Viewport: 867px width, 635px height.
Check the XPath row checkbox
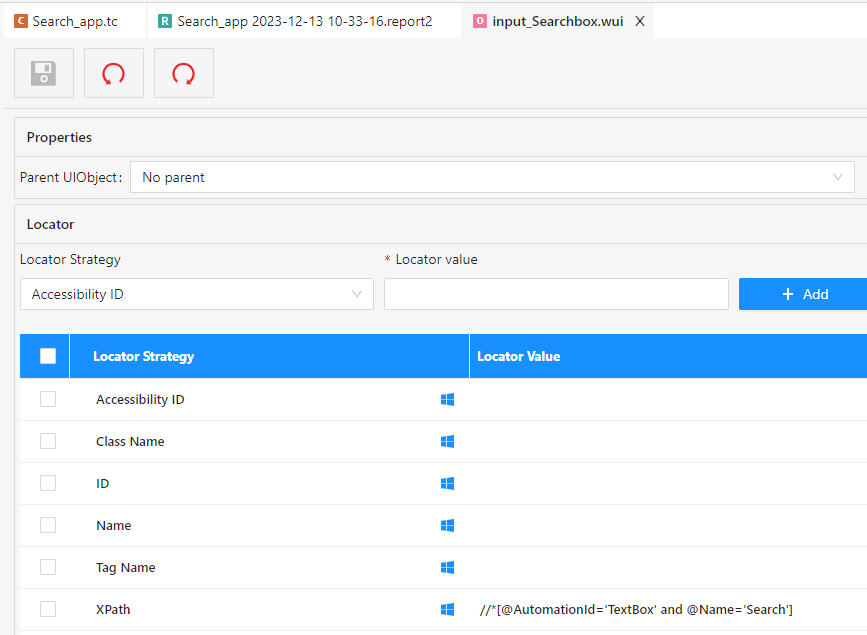pyautogui.click(x=48, y=610)
